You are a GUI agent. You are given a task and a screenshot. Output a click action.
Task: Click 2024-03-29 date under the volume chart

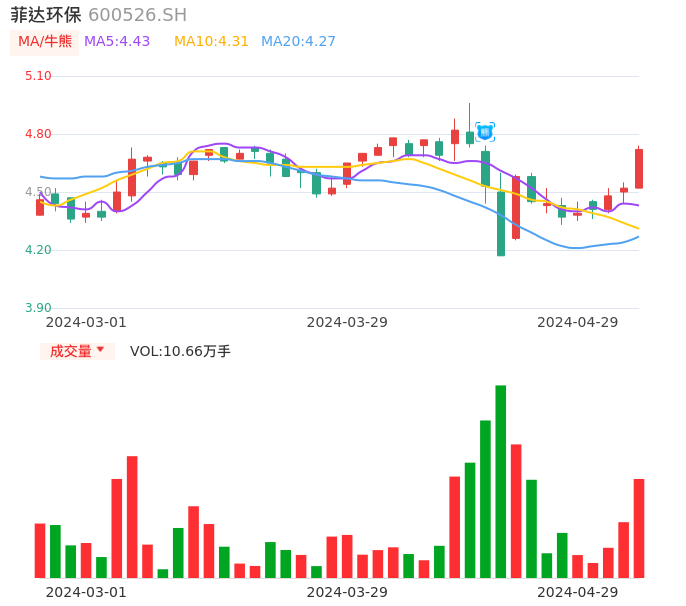(x=347, y=592)
